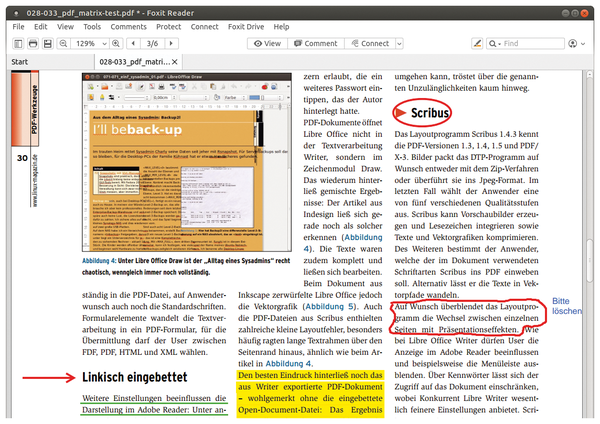Screen dimensions: 600x424
Task: Click the 'Linkisch eingebettet' heading
Action: coord(135,377)
